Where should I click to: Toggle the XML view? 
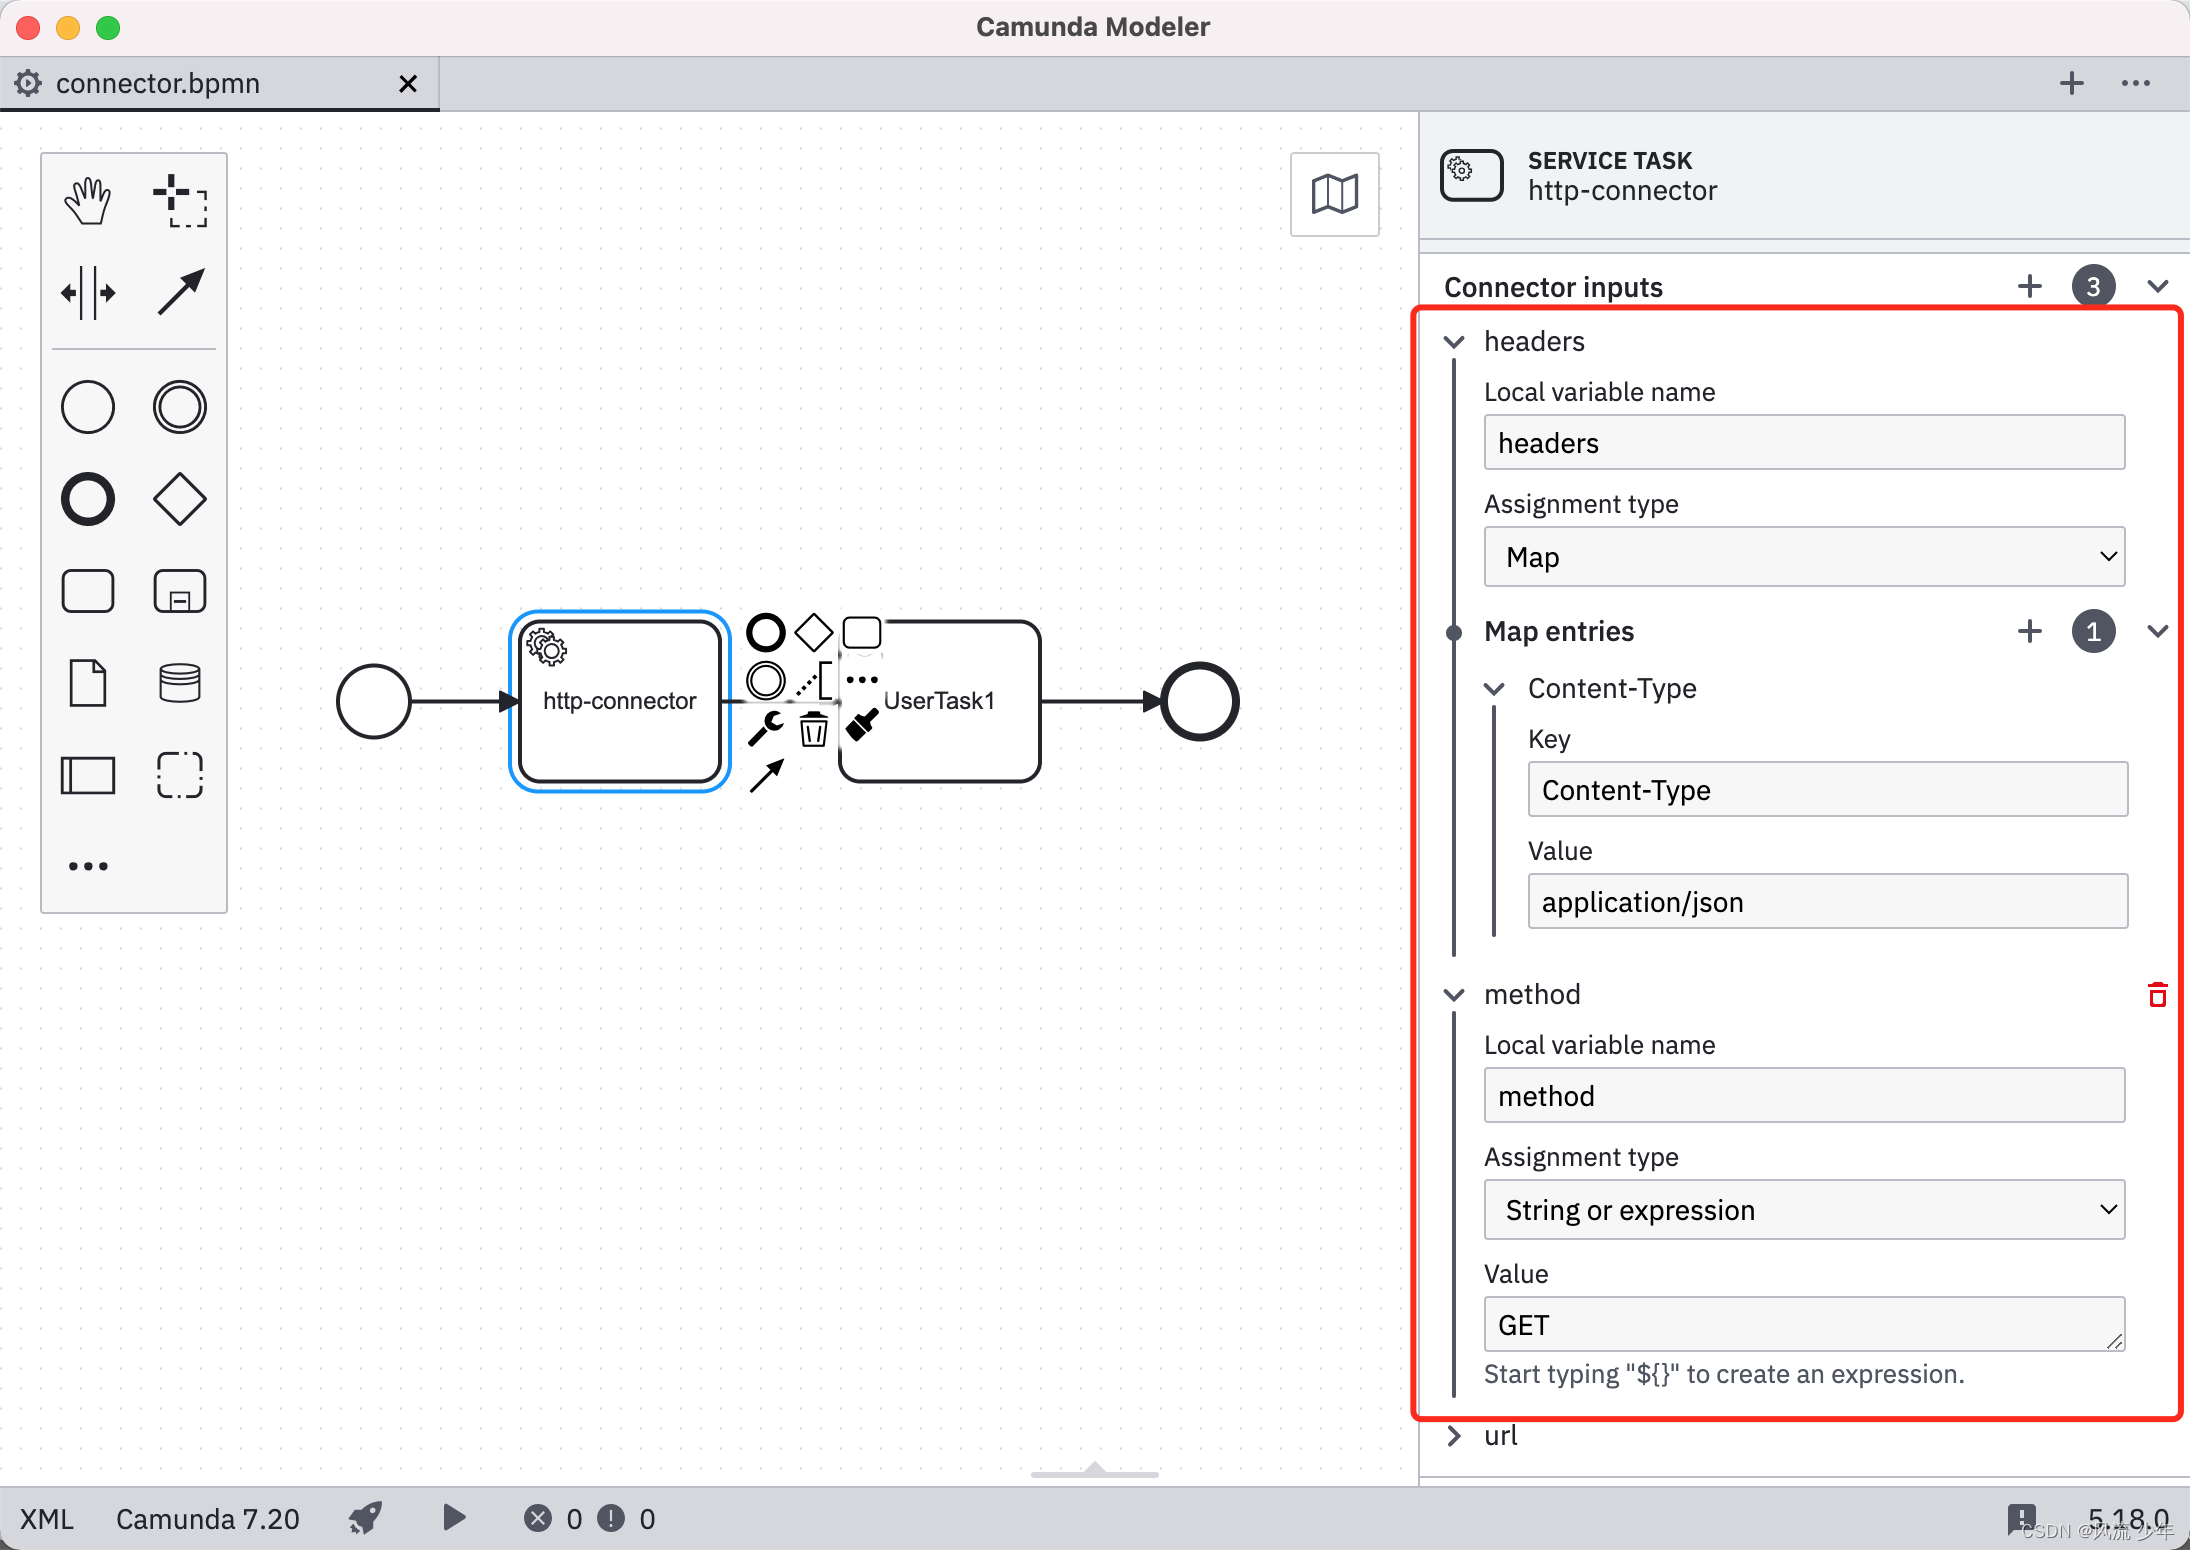point(47,1519)
